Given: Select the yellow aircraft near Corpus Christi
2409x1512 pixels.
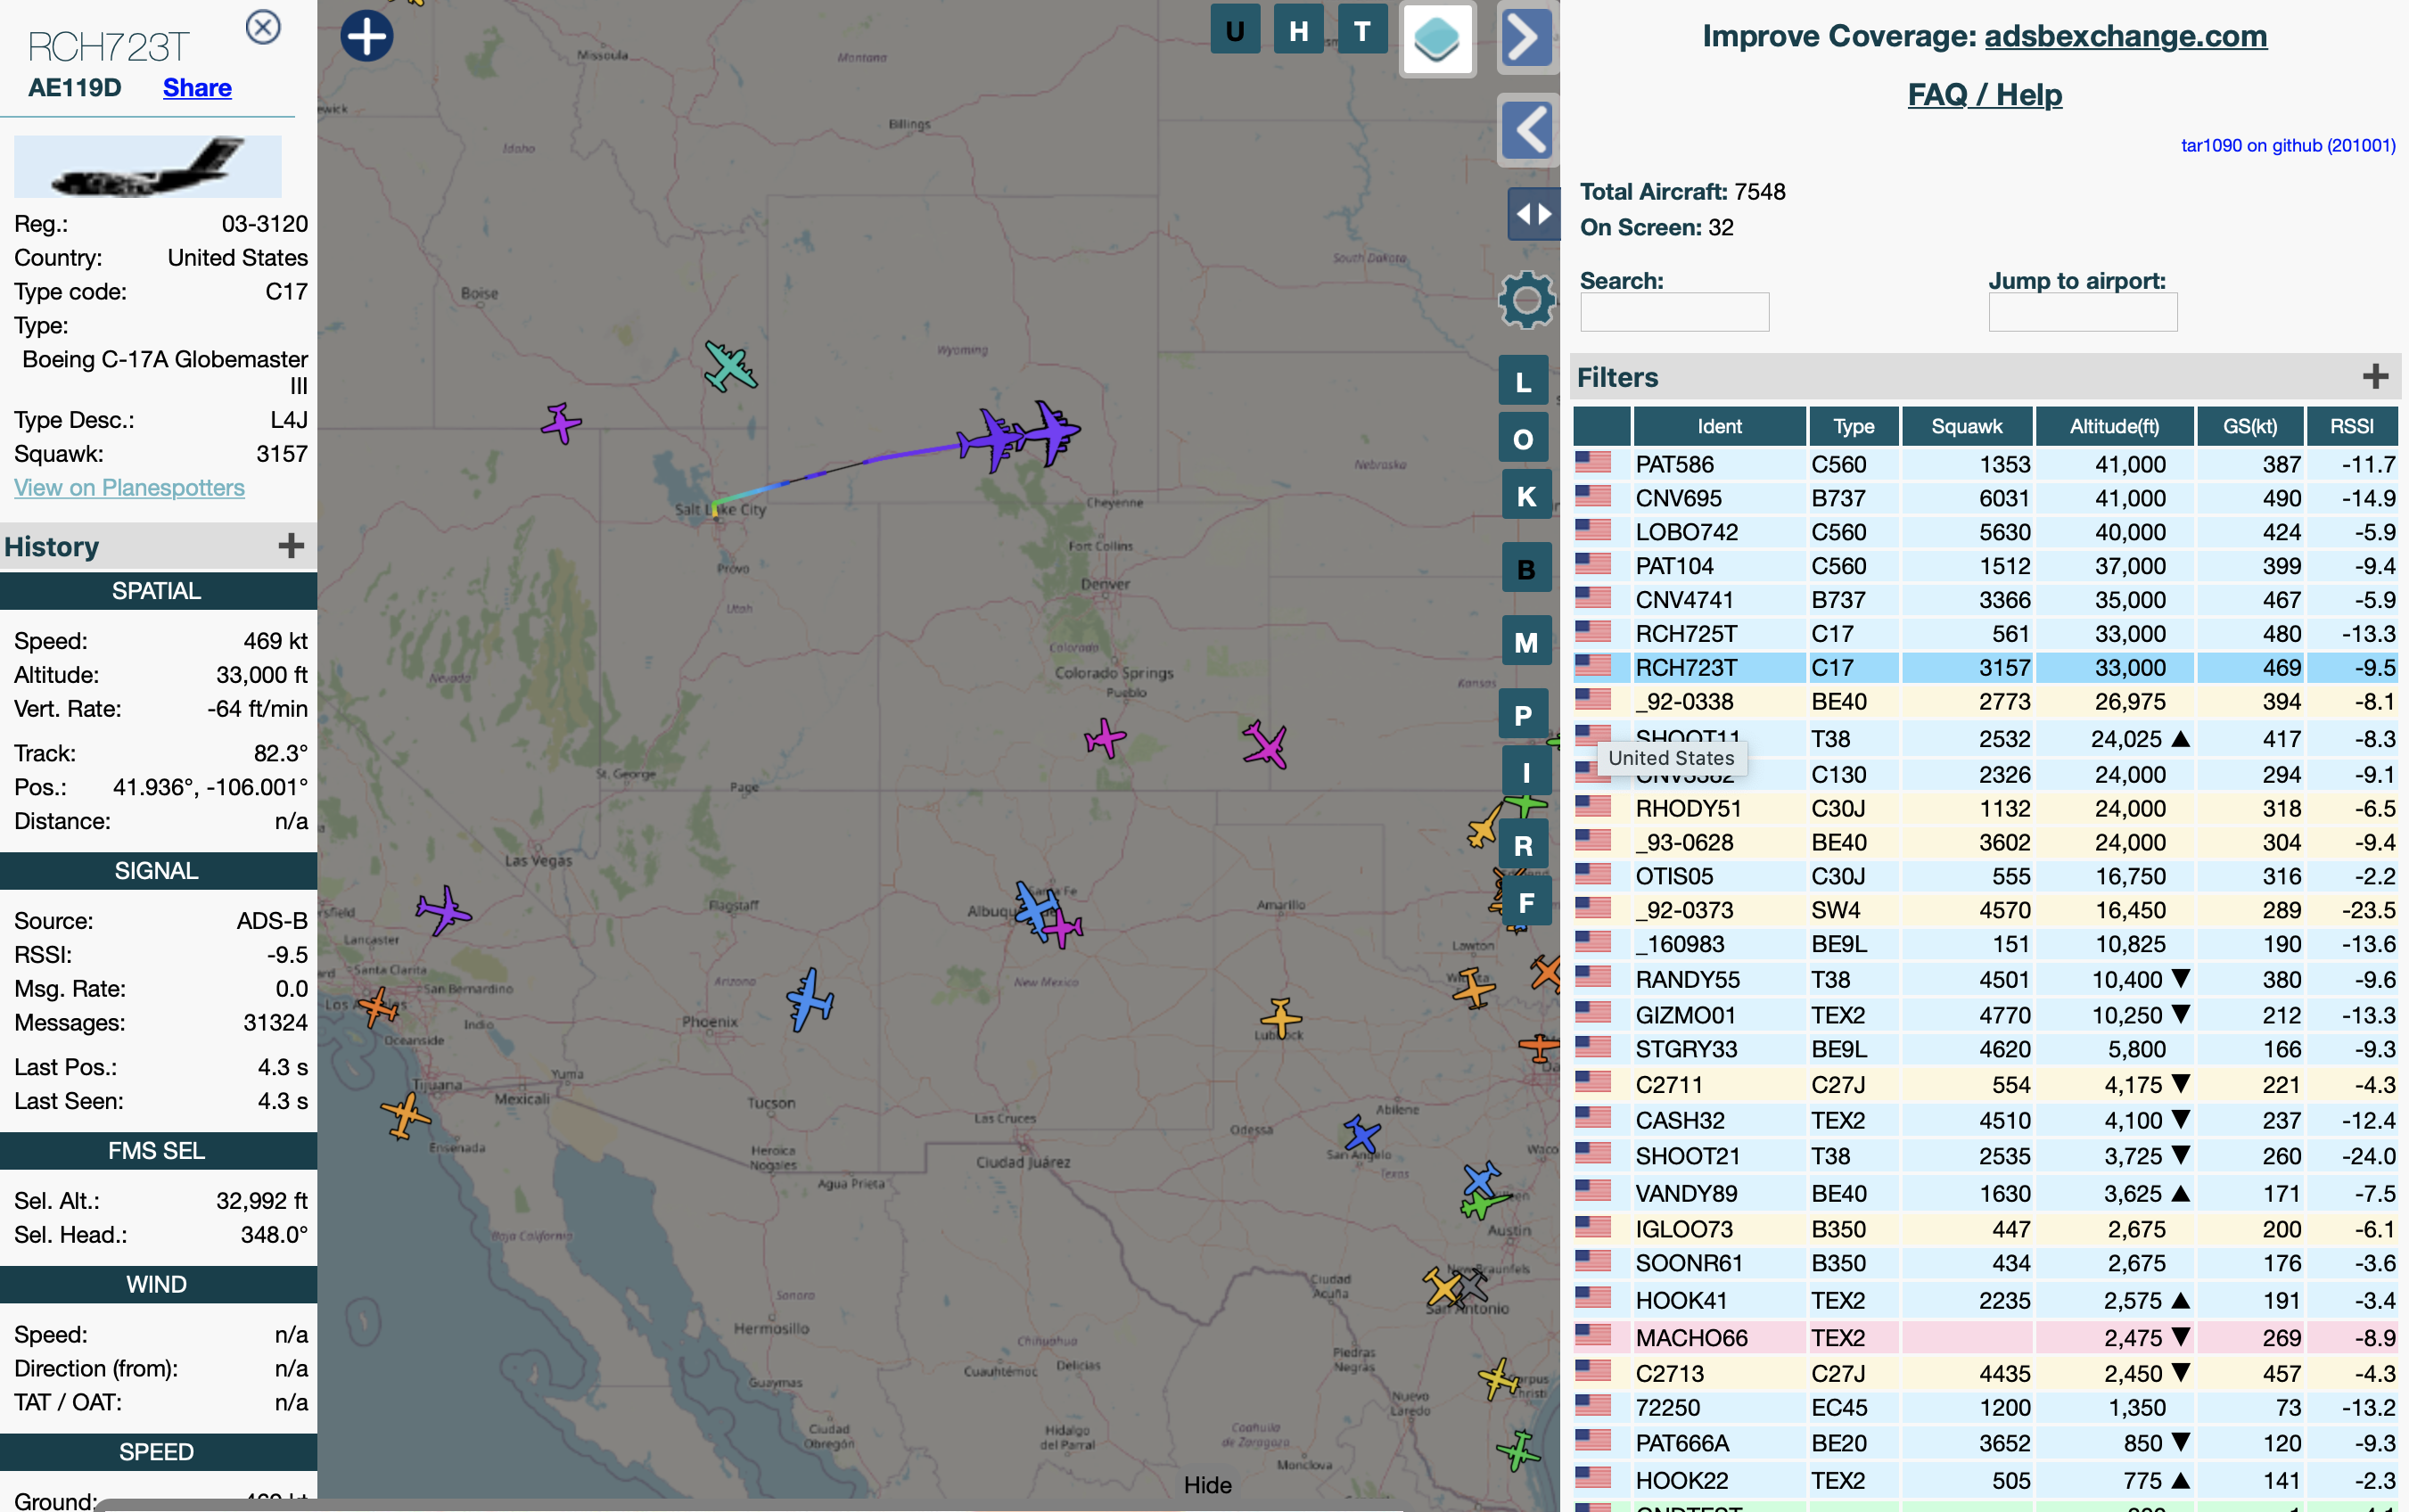Looking at the screenshot, I should coord(1498,1379).
